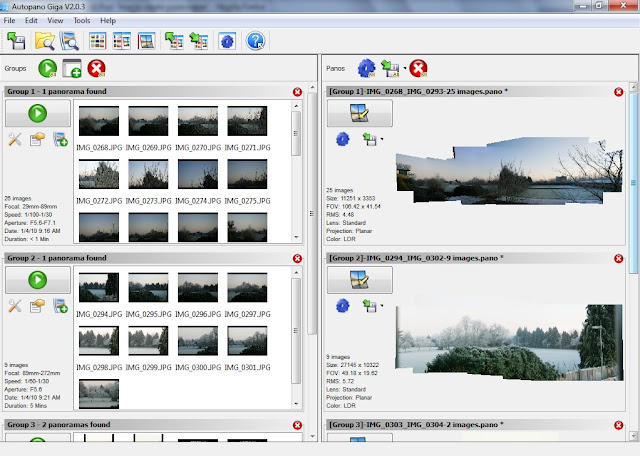Click the blue gear settings icon in main toolbar

226,41
